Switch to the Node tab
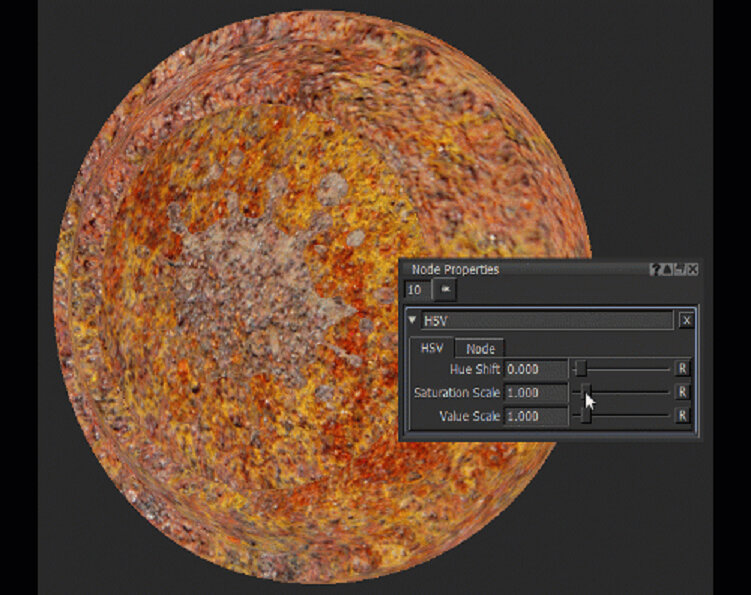 tap(480, 349)
